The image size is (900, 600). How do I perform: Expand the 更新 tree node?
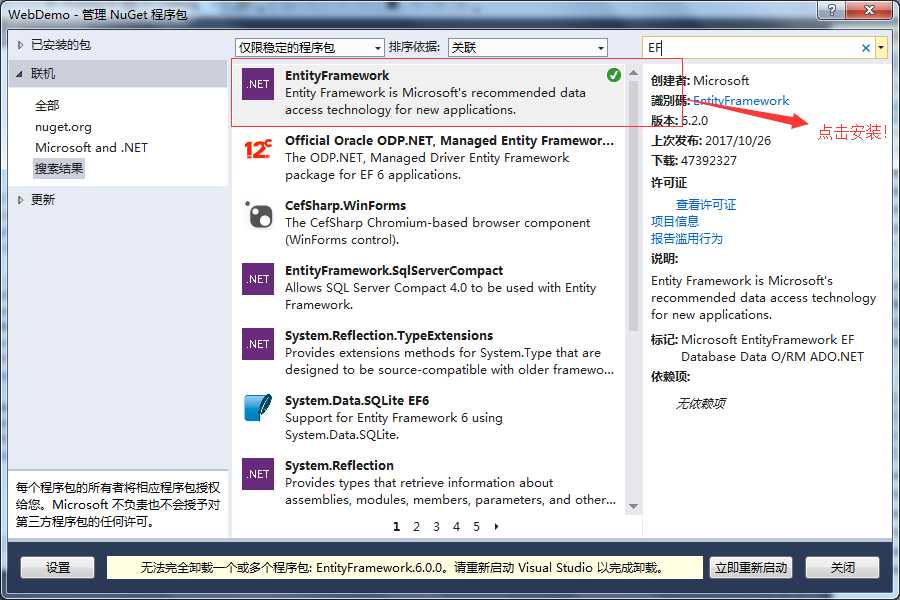pyautogui.click(x=20, y=200)
